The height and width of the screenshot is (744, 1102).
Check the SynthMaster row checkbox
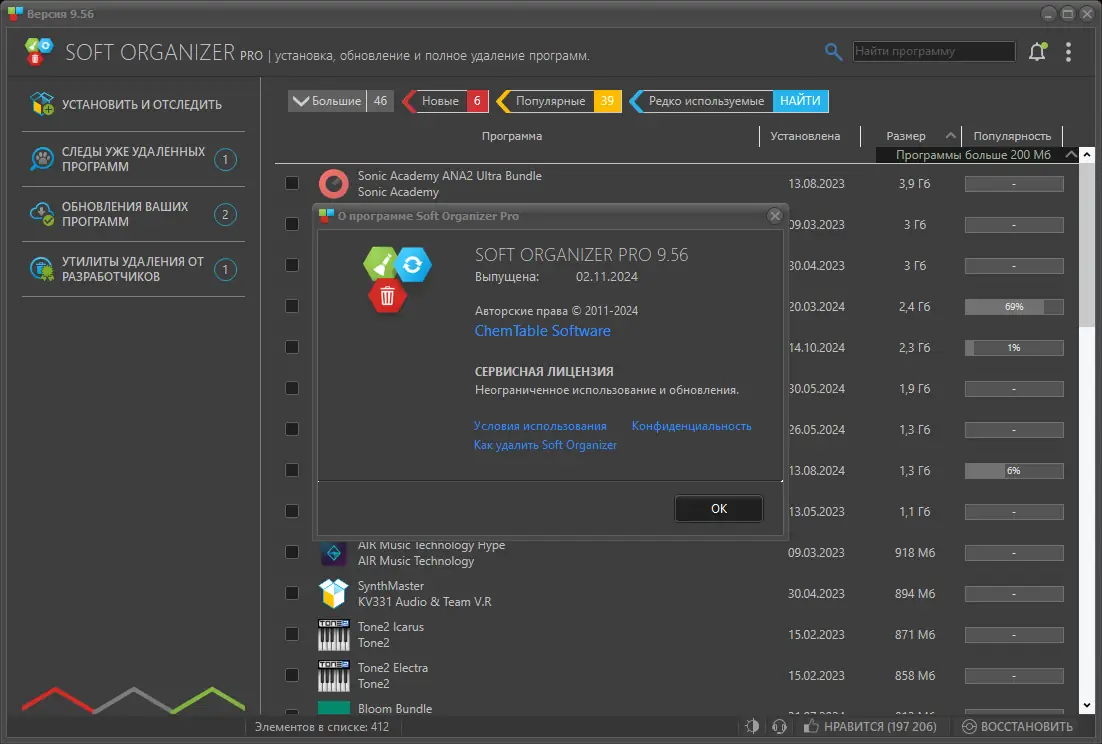pyautogui.click(x=292, y=593)
